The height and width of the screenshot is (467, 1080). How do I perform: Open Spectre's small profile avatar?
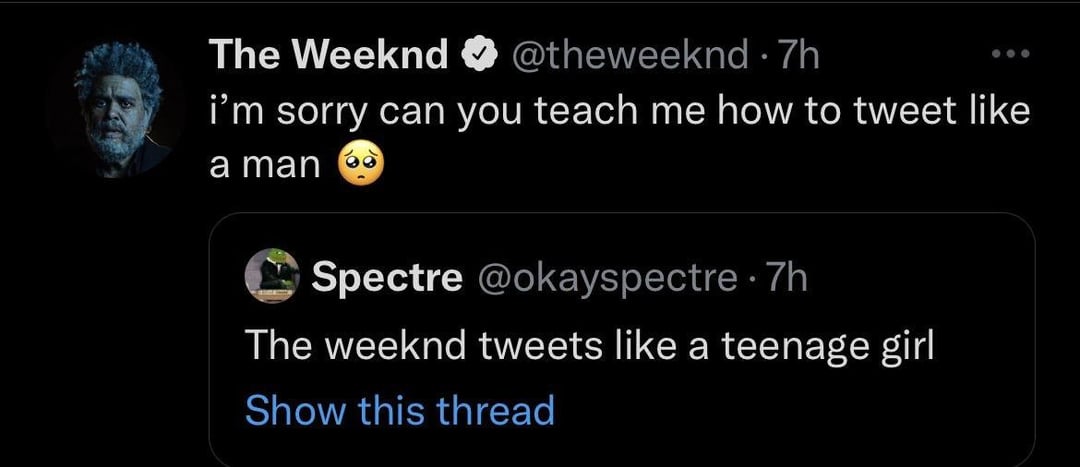click(273, 278)
